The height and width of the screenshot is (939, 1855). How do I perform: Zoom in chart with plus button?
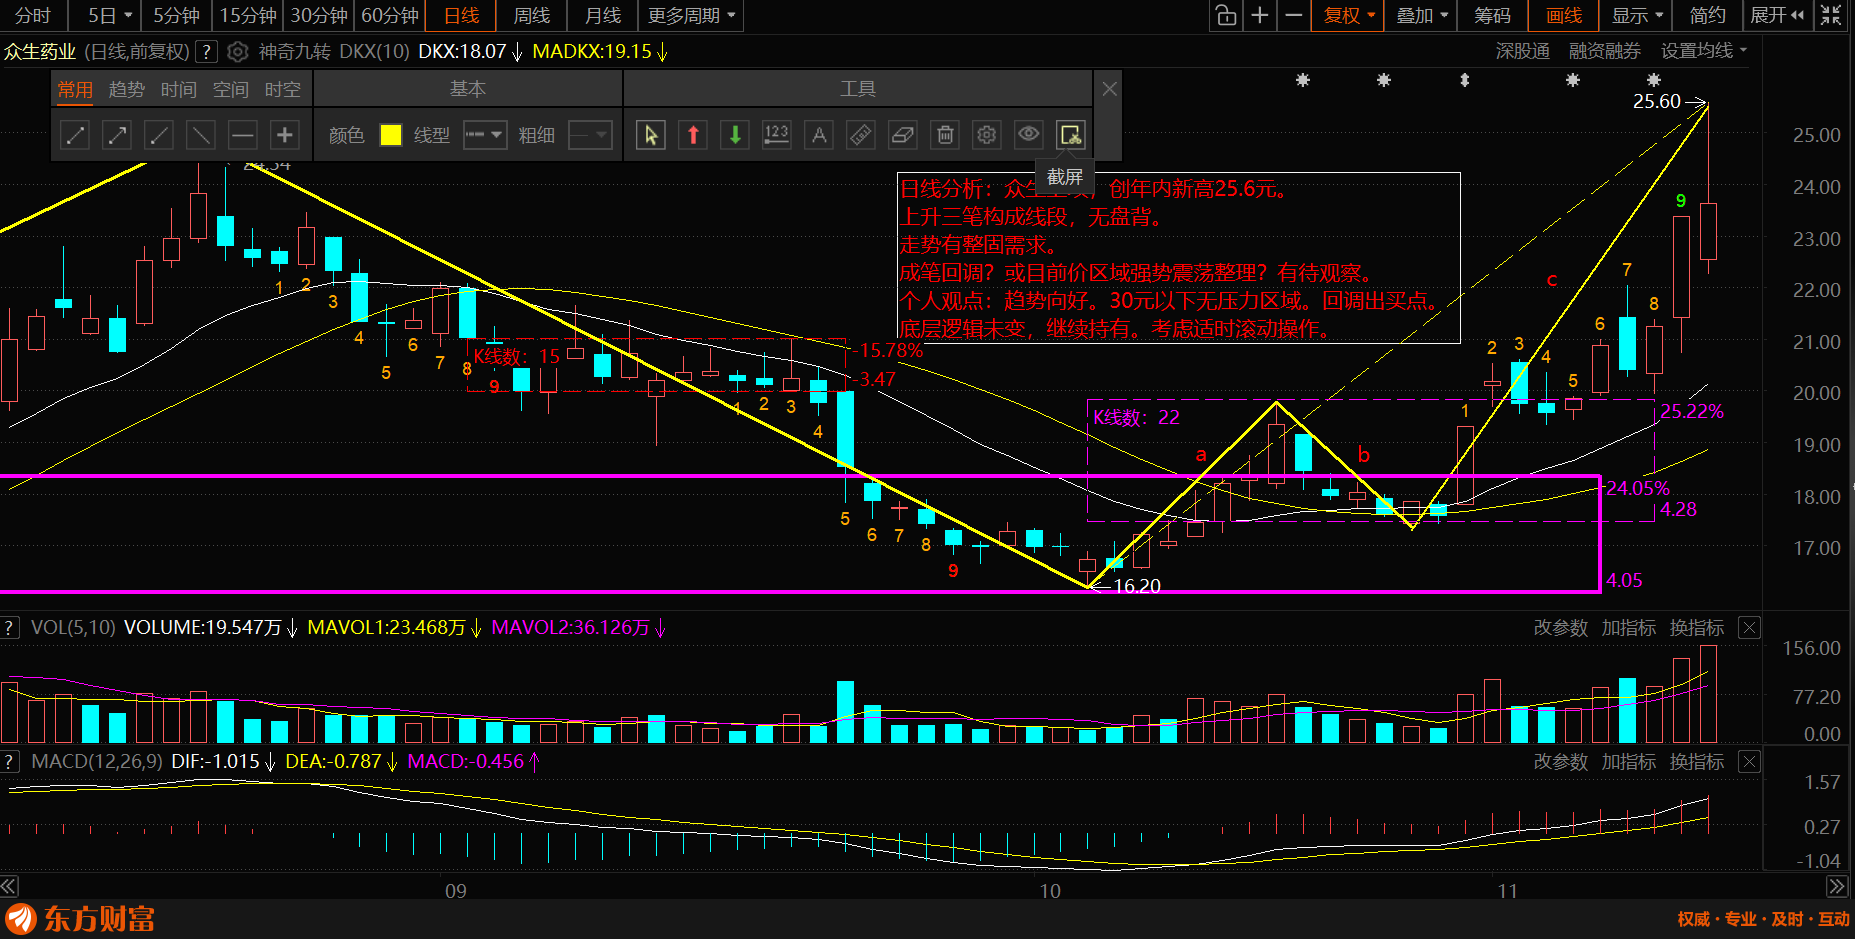[x=1260, y=15]
